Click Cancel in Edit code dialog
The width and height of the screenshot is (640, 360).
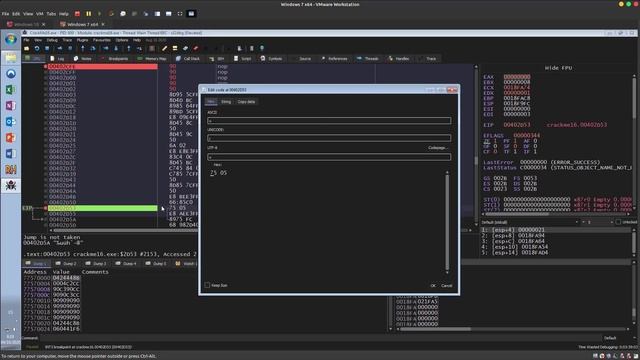point(447,286)
